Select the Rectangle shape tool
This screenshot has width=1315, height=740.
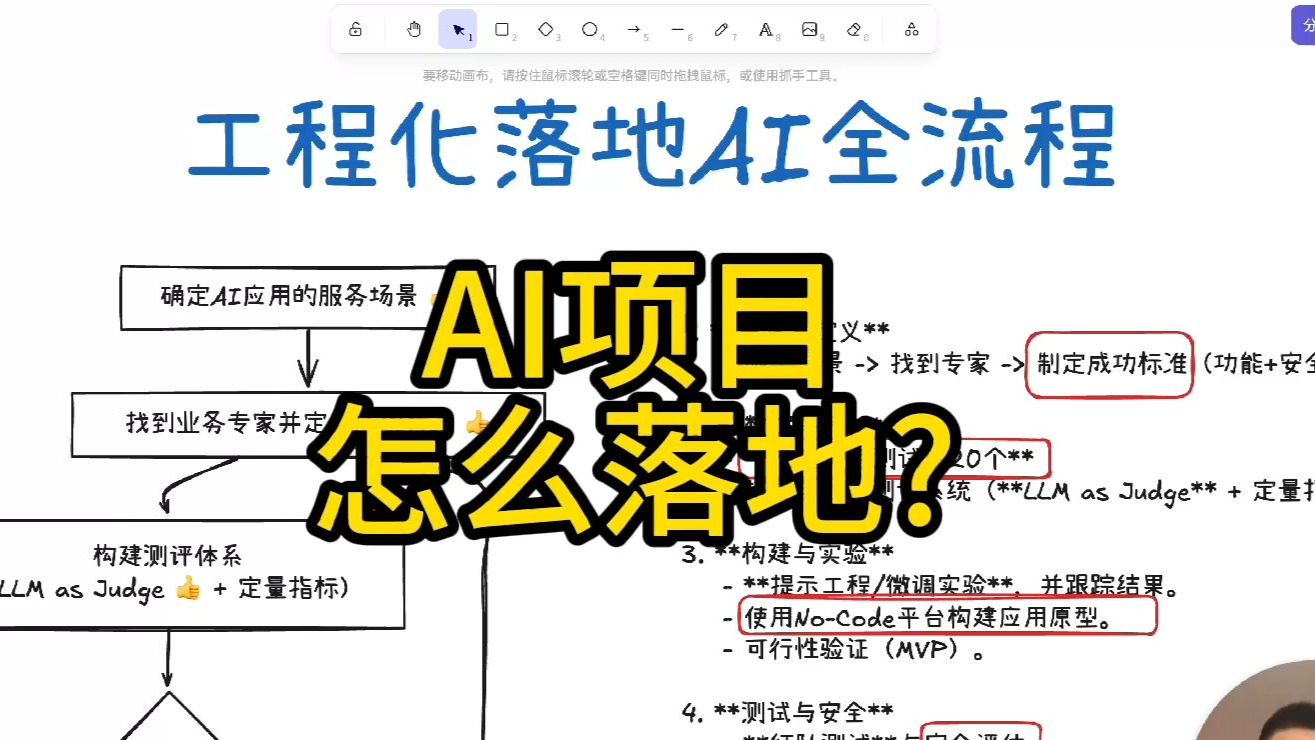(x=501, y=30)
